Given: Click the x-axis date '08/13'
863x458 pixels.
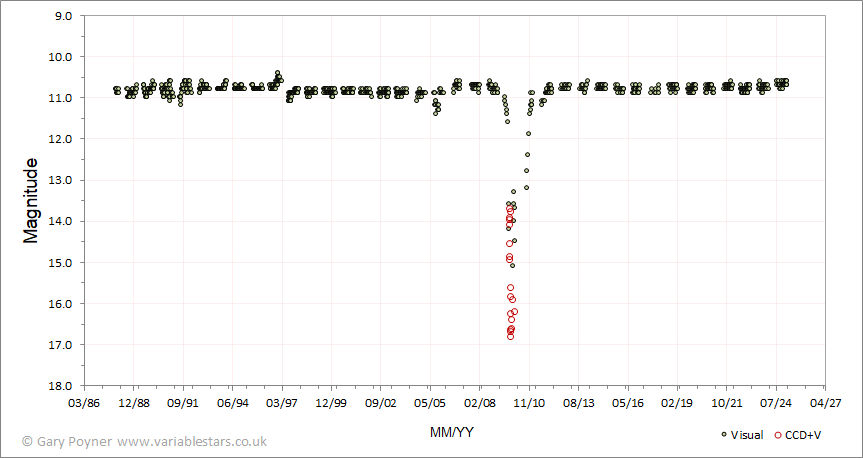Looking at the screenshot, I should pos(578,404).
